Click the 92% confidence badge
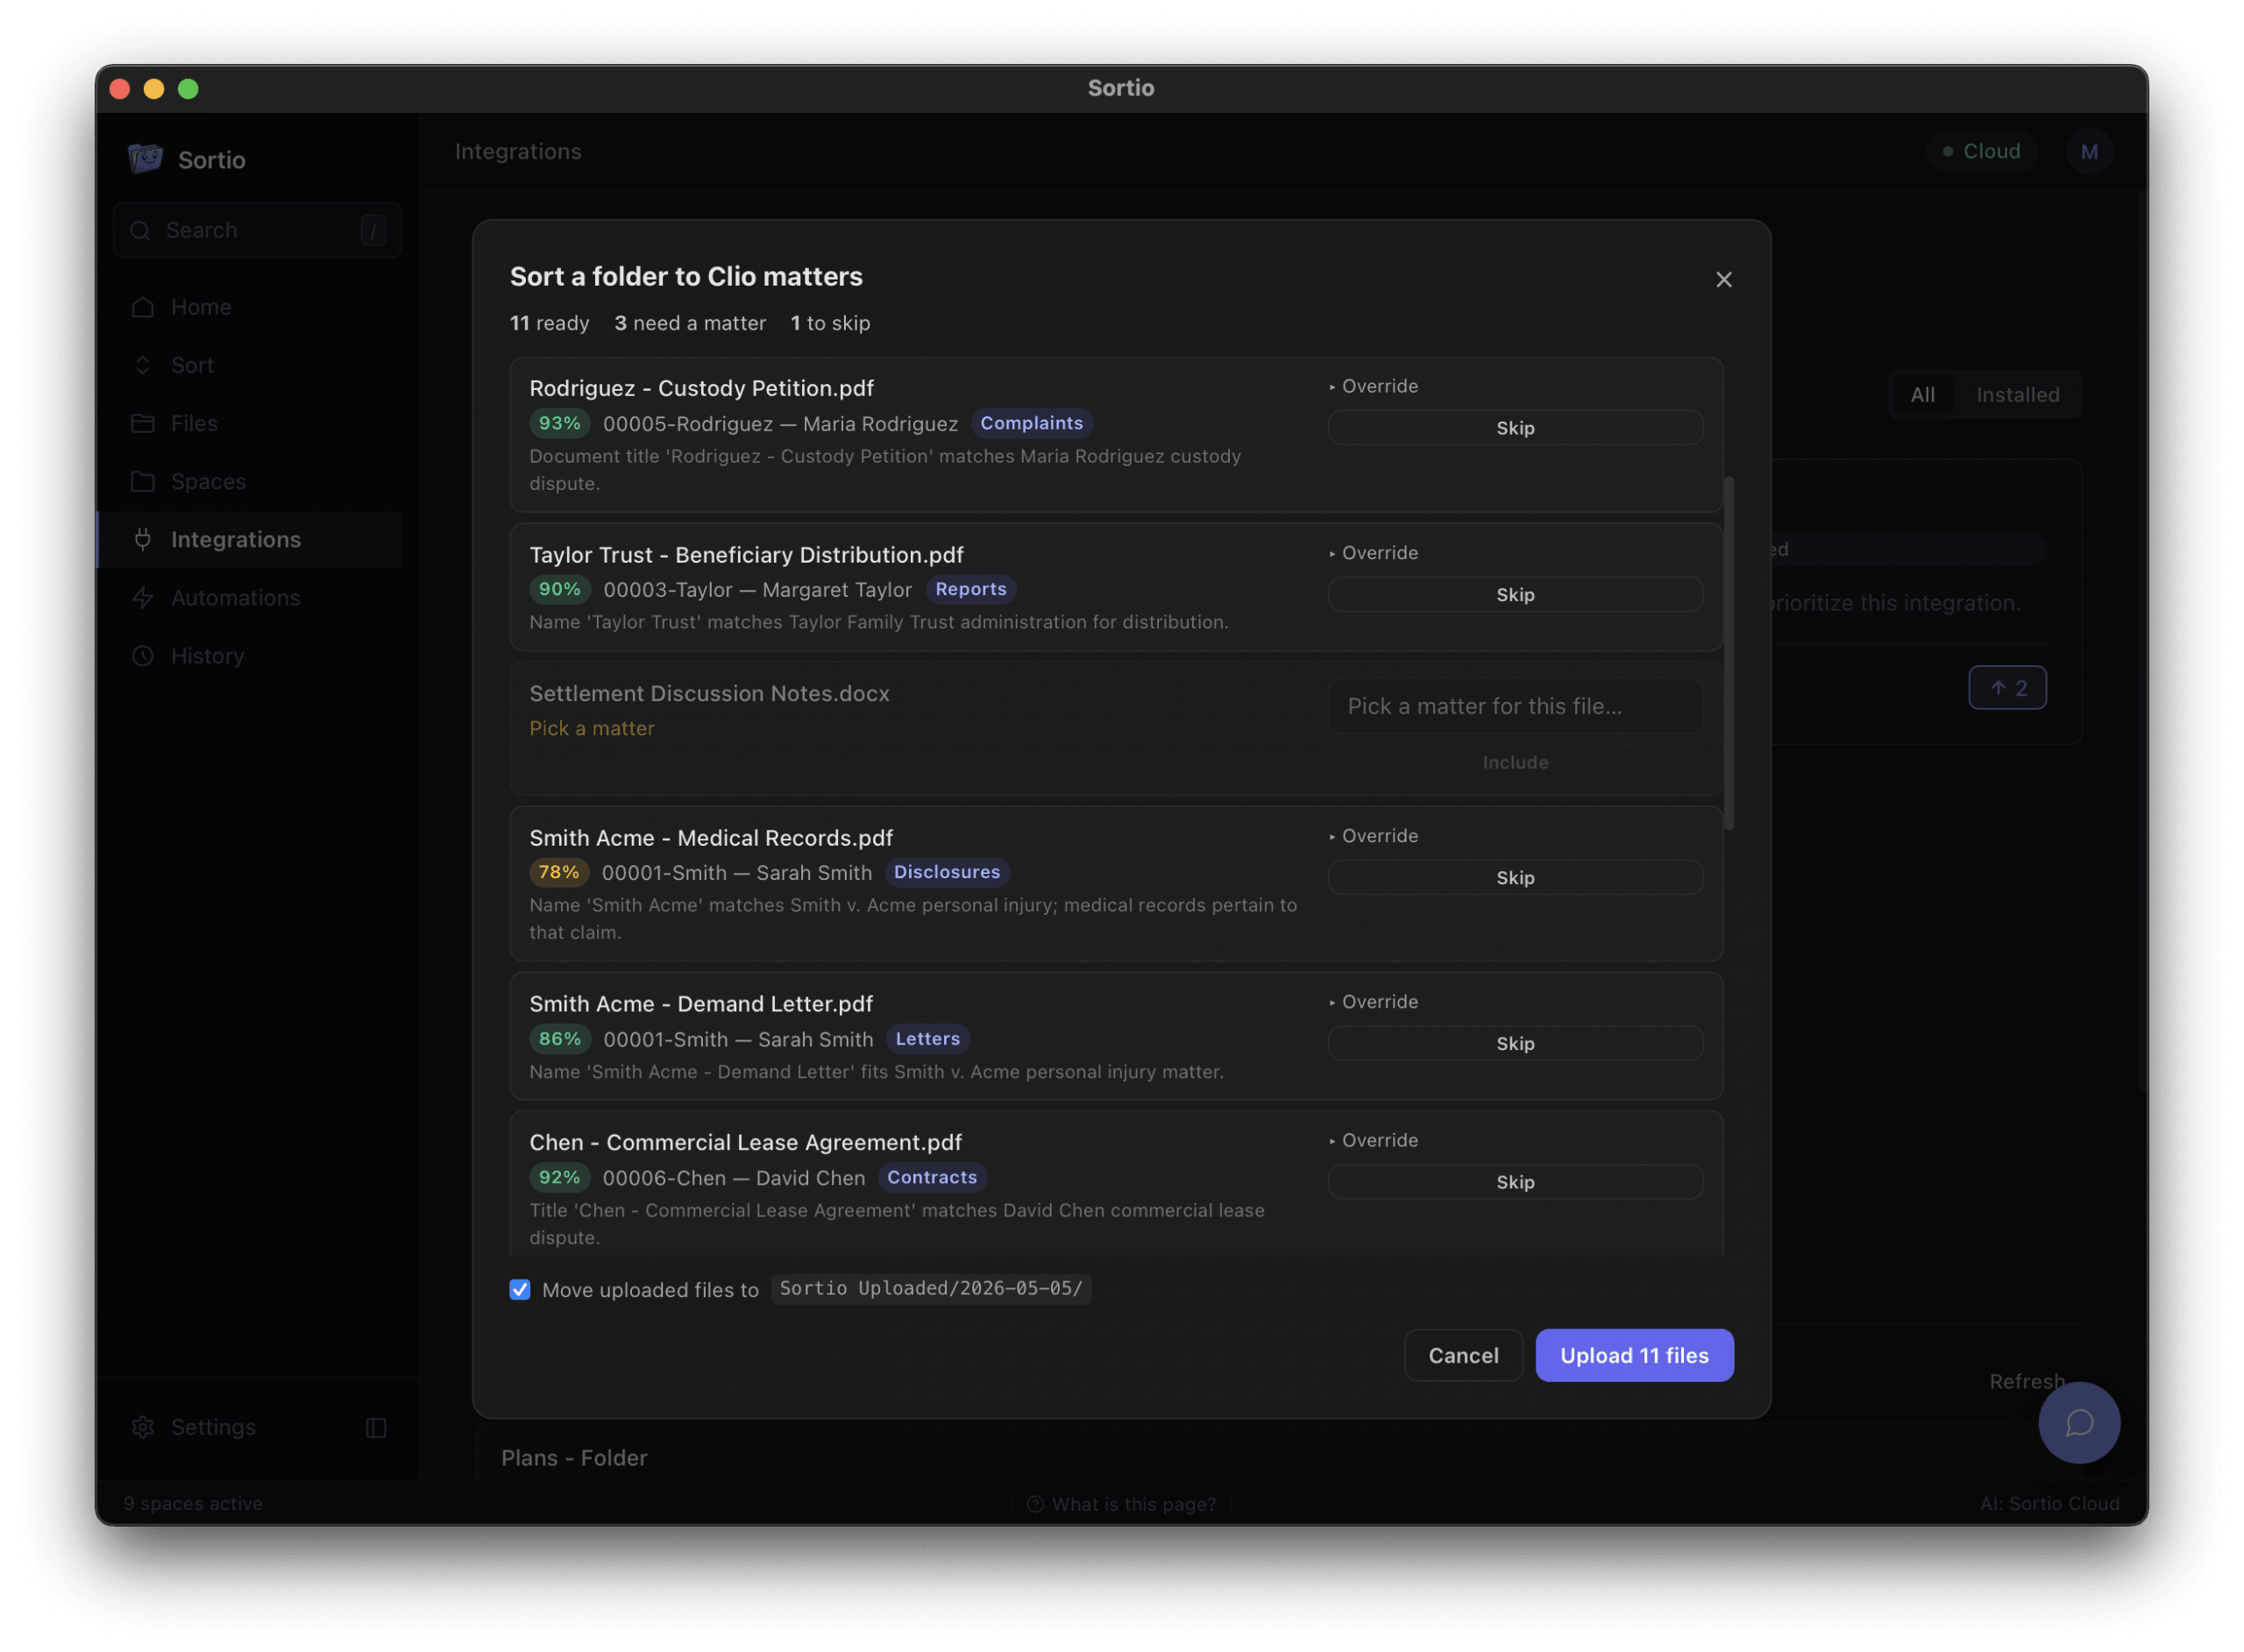Viewport: 2244px width, 1652px height. click(x=559, y=1177)
